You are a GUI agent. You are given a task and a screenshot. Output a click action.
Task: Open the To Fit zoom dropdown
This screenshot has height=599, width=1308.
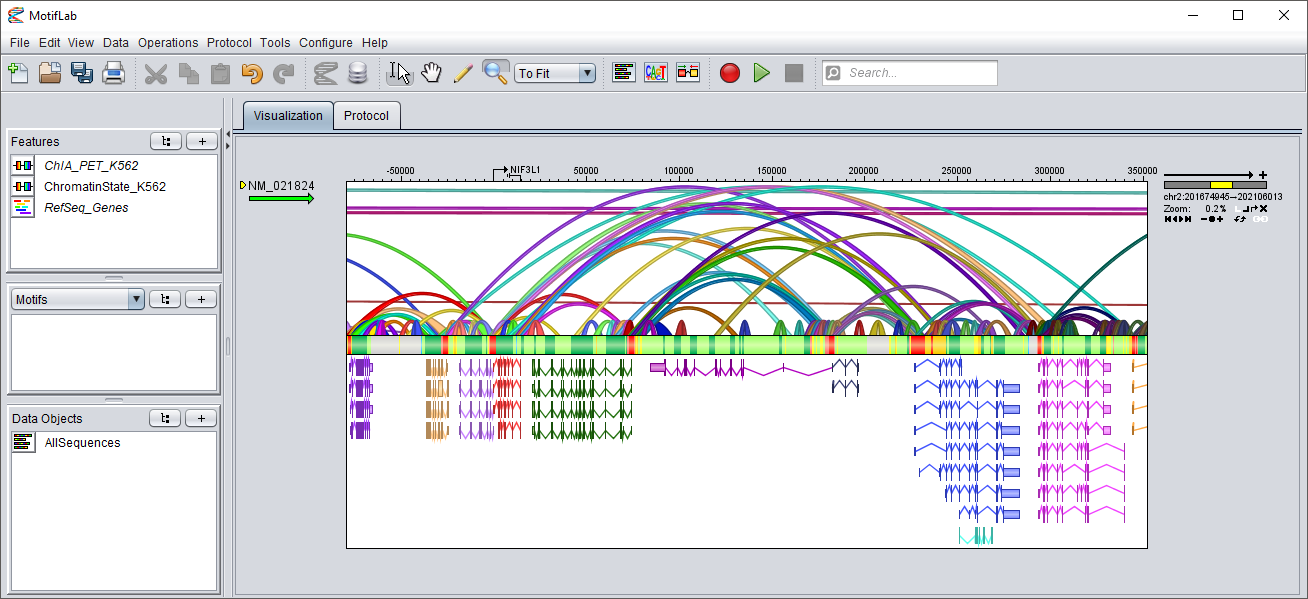pos(587,74)
